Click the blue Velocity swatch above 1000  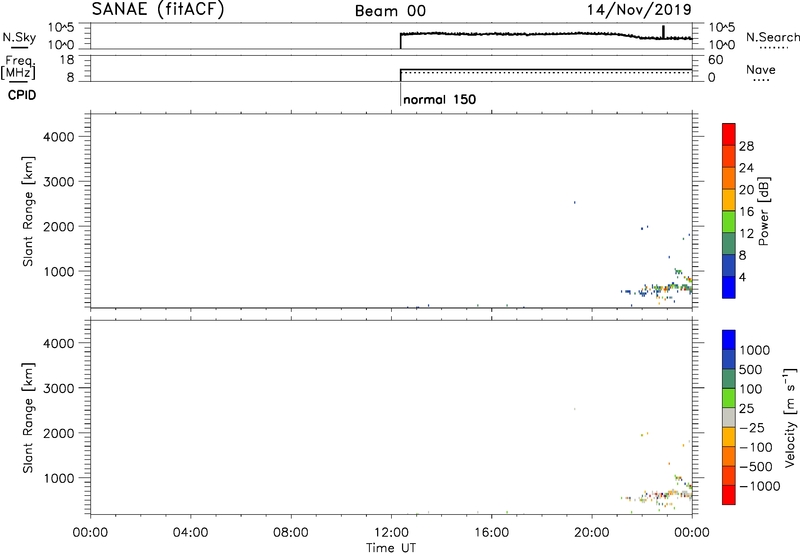pyautogui.click(x=729, y=340)
